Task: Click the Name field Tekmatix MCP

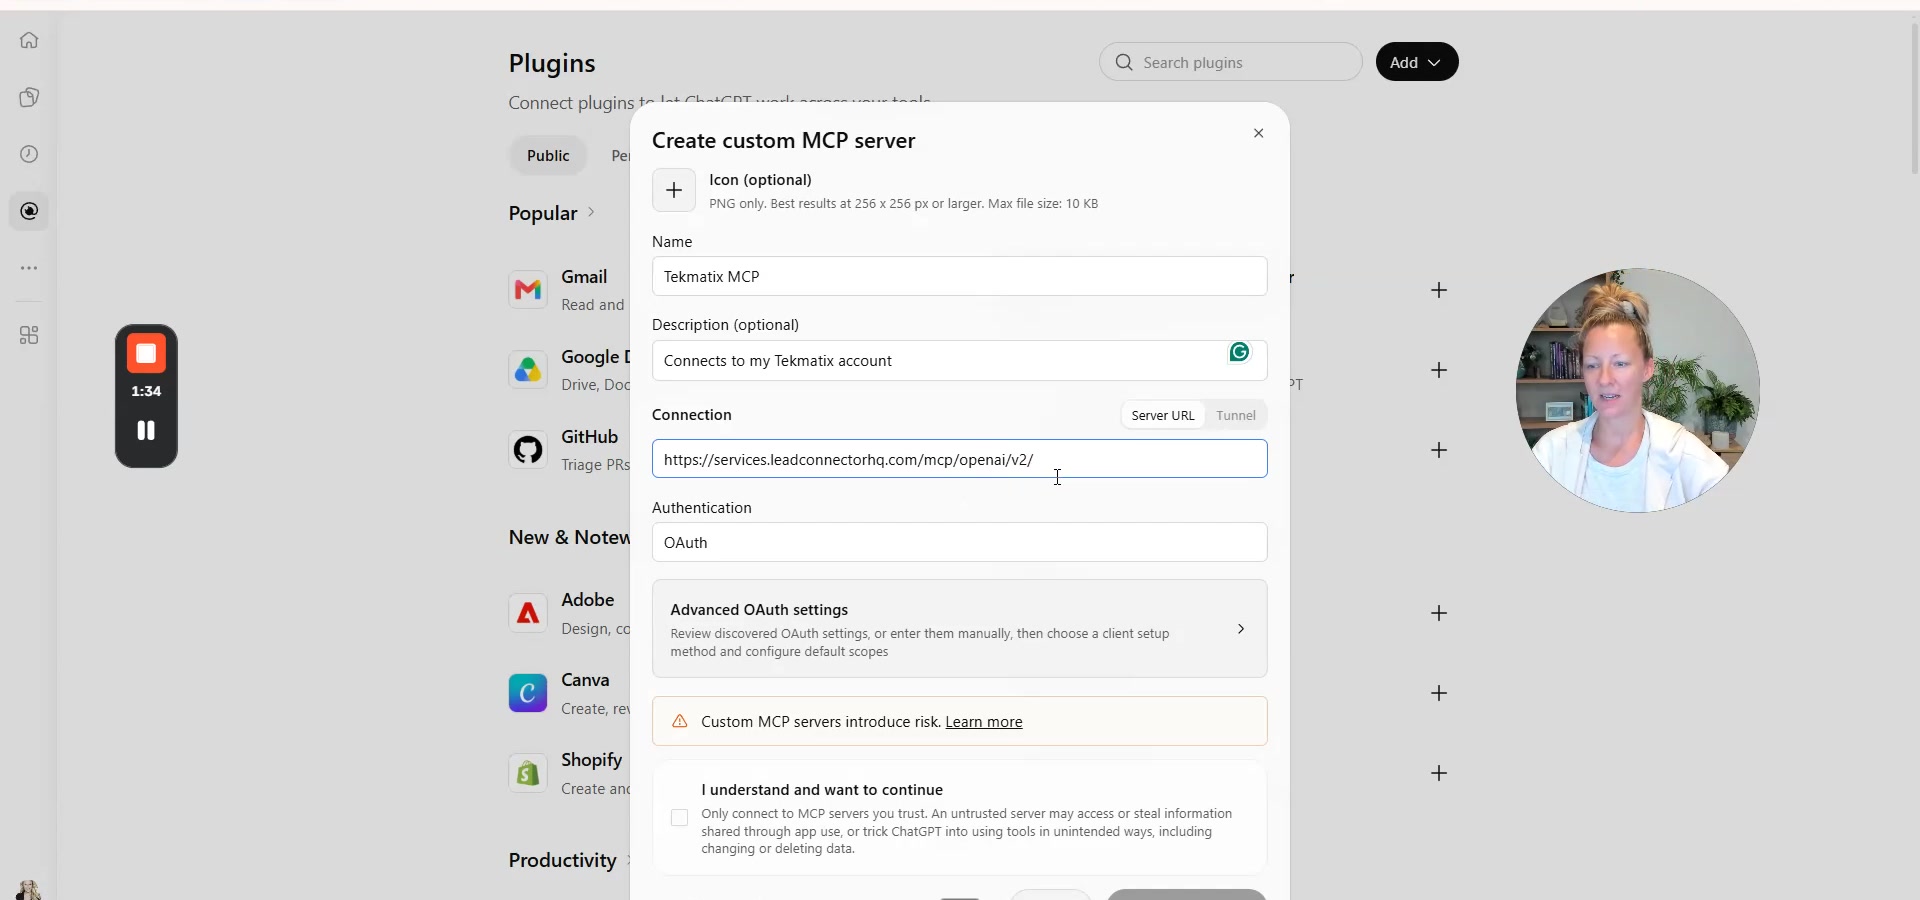Action: (960, 276)
